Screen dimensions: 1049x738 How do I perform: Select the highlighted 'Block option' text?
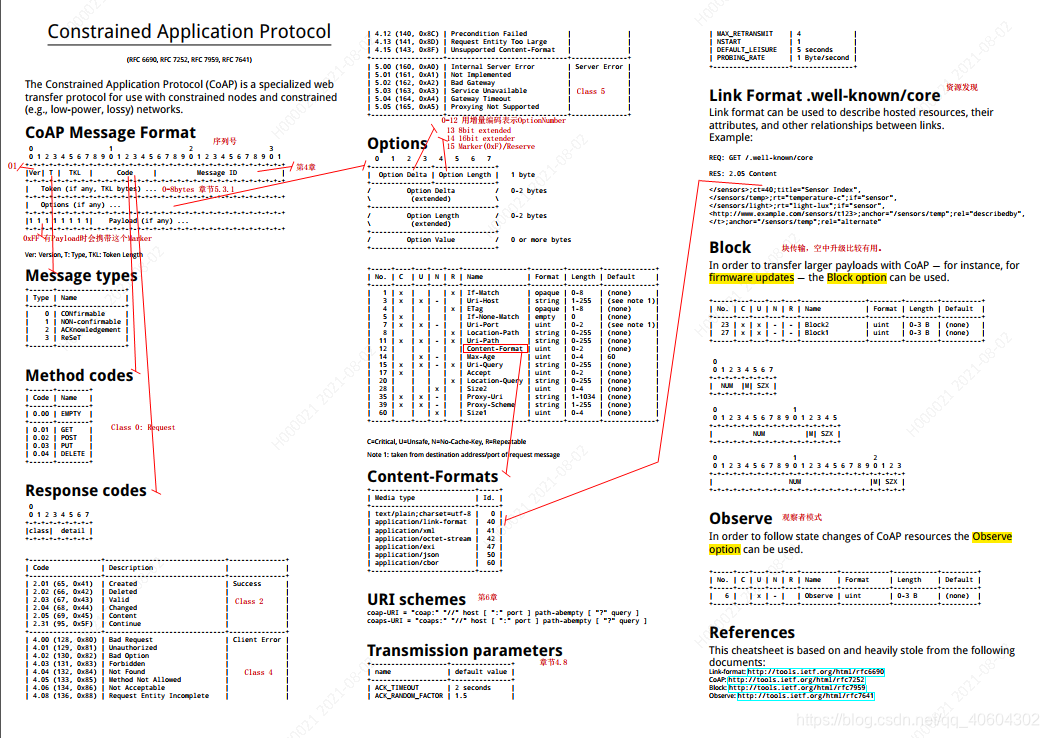tap(856, 278)
